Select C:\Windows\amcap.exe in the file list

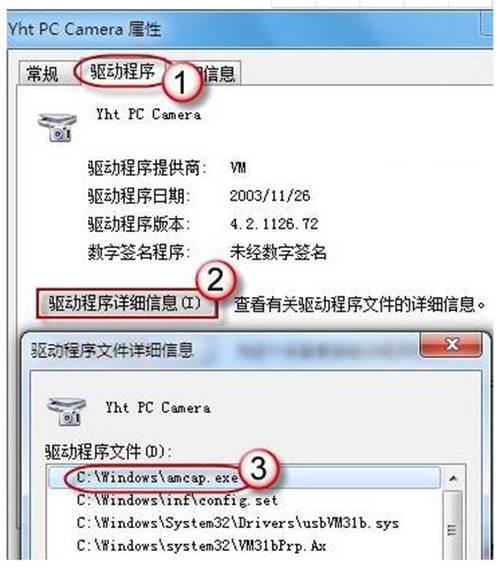tap(157, 478)
